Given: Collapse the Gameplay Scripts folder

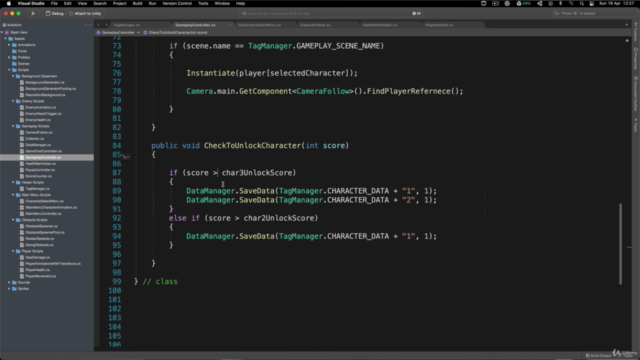Looking at the screenshot, I should (x=13, y=126).
